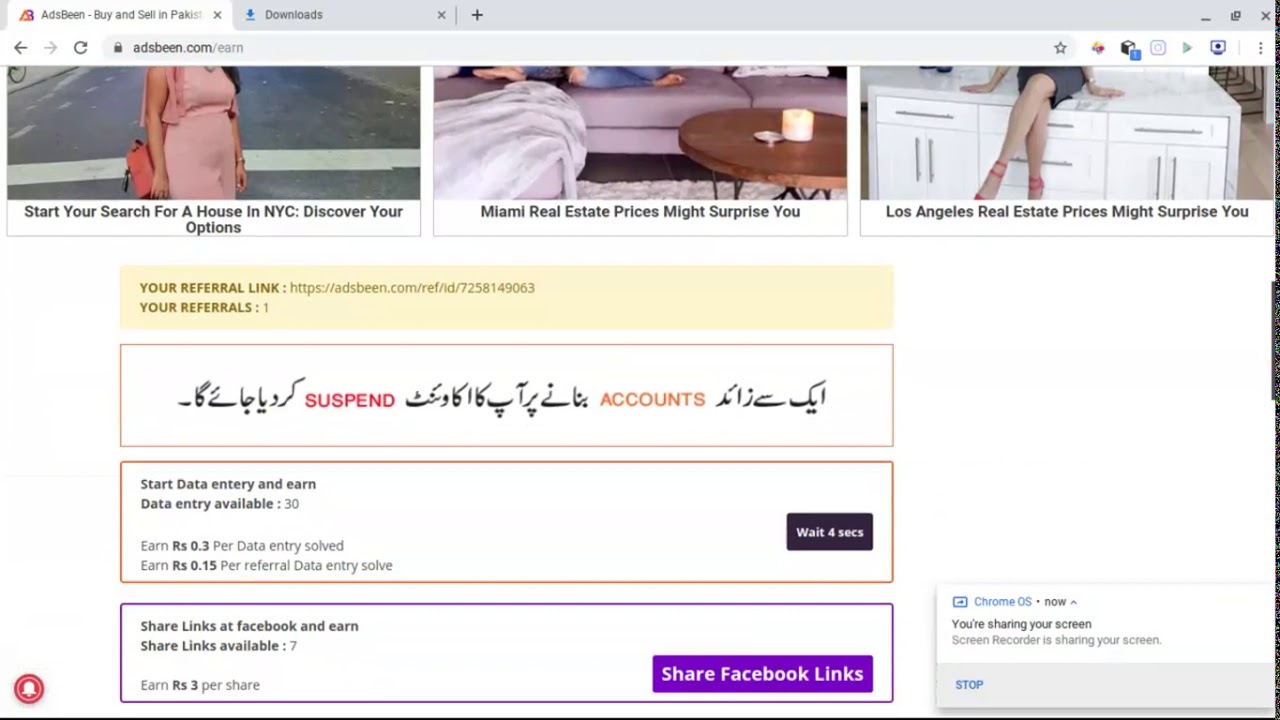Click the square camera-style extension icon
Viewport: 1280px width, 720px height.
[x=1158, y=47]
